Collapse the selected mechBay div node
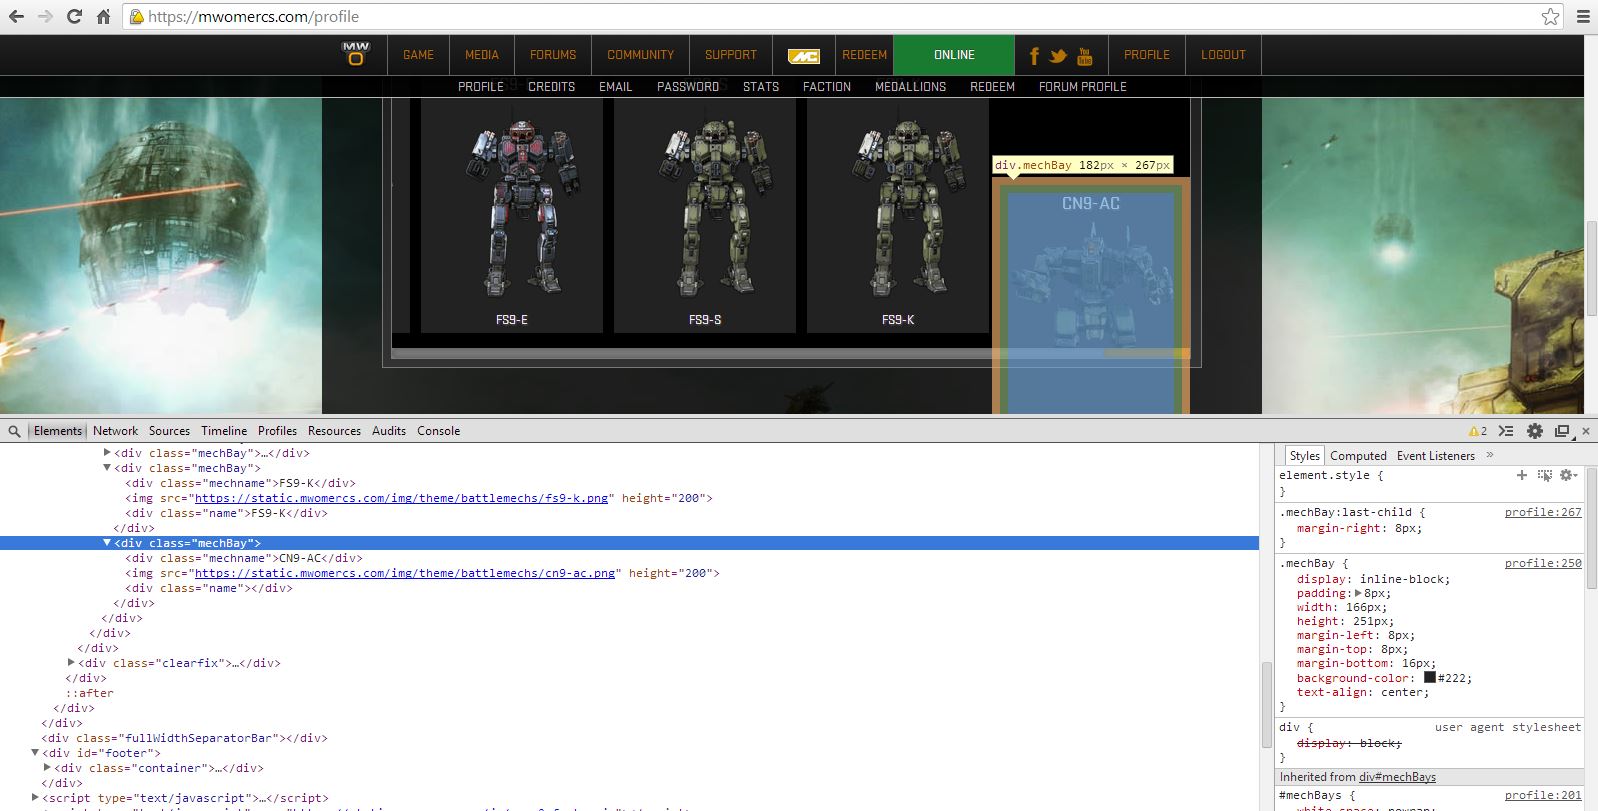This screenshot has width=1598, height=811. point(107,543)
